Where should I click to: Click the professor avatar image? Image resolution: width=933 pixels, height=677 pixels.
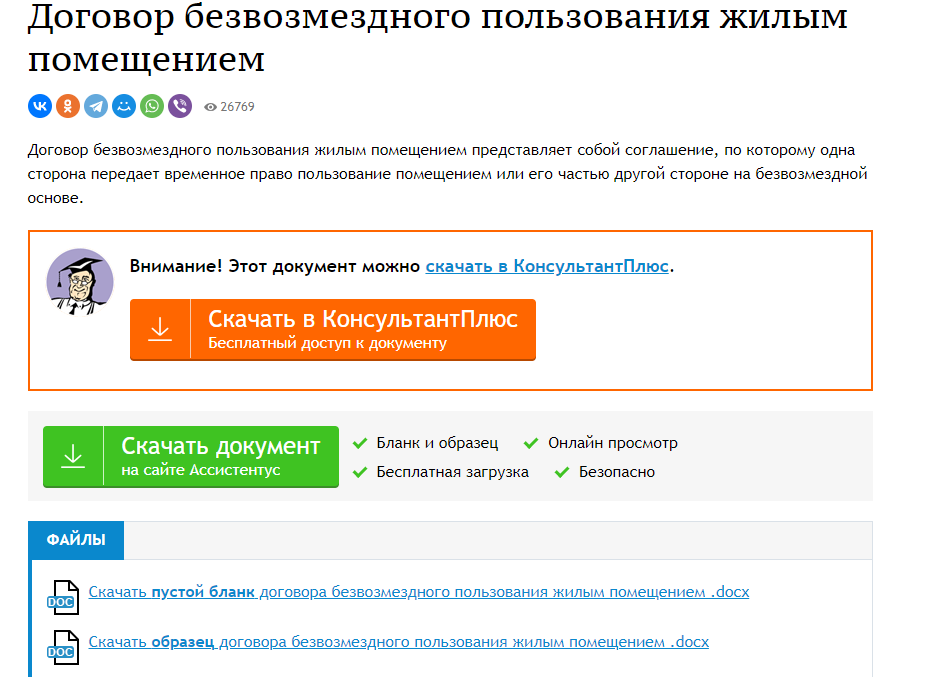pyautogui.click(x=80, y=282)
